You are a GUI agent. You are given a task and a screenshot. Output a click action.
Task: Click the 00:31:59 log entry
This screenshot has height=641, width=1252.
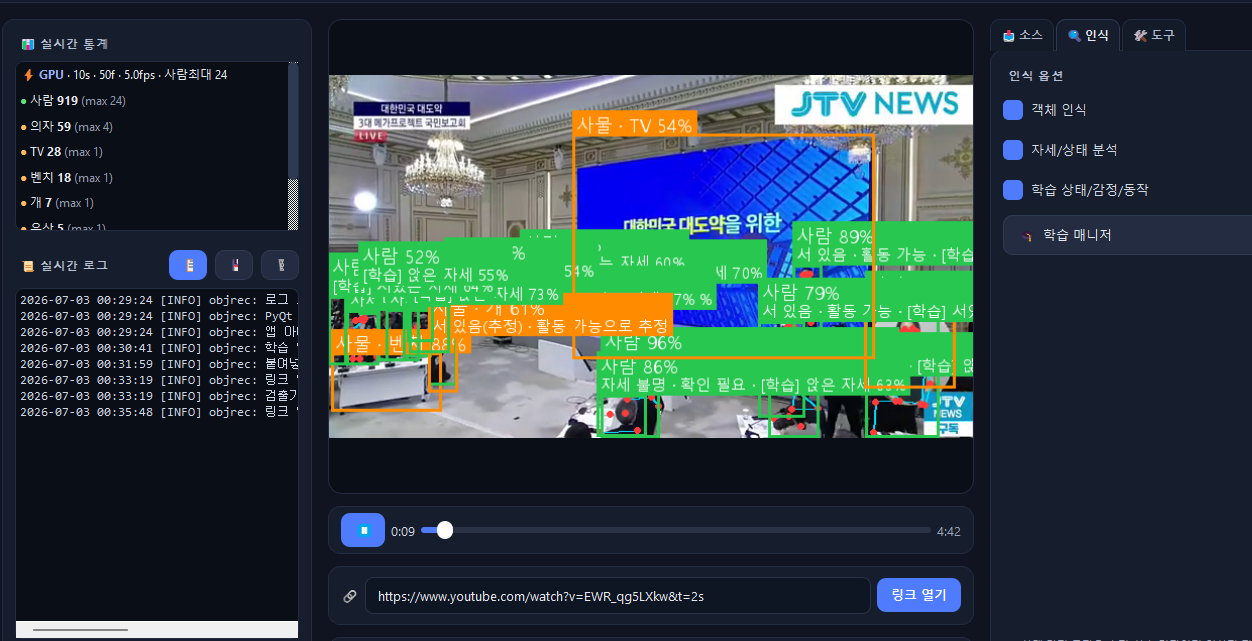158,364
